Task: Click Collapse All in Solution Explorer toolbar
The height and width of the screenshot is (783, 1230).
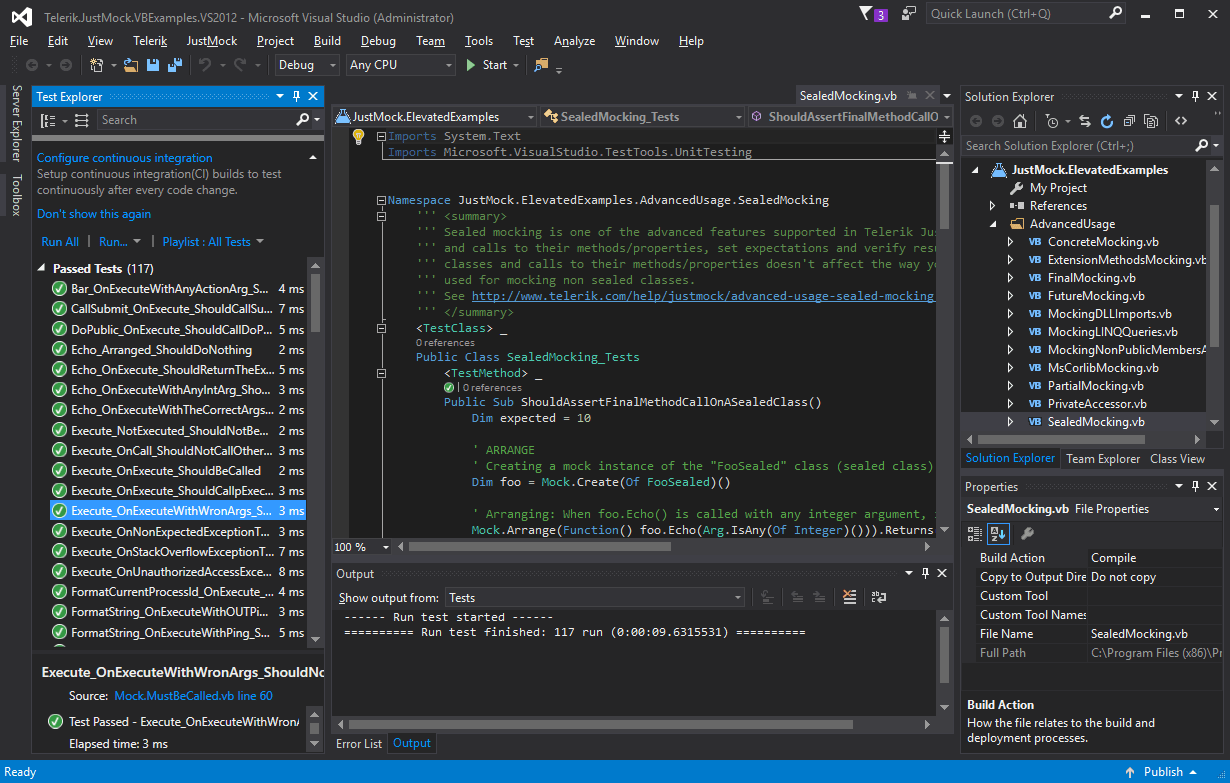Action: [x=1129, y=121]
